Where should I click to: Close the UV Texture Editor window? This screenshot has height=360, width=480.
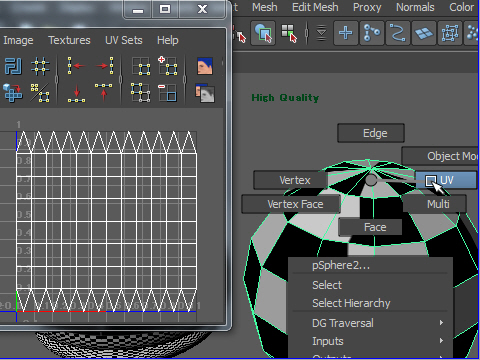click(202, 9)
